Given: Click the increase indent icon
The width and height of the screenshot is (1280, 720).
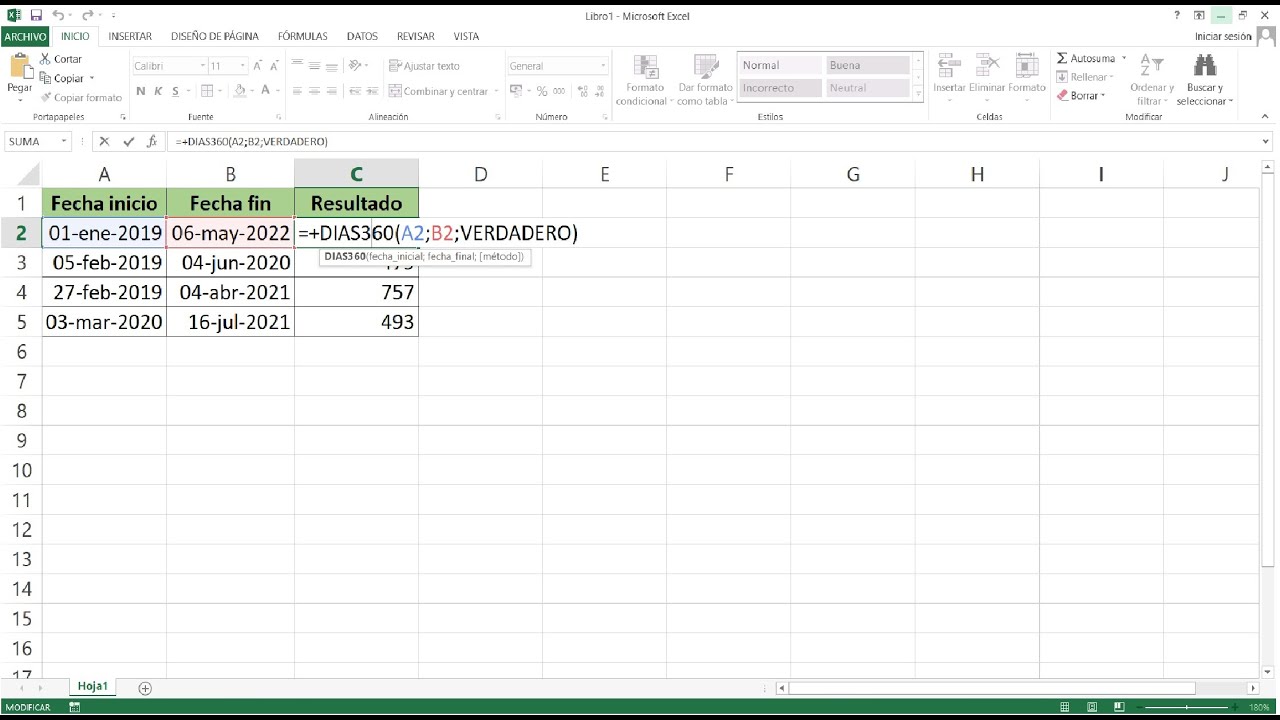Looking at the screenshot, I should pyautogui.click(x=372, y=91).
